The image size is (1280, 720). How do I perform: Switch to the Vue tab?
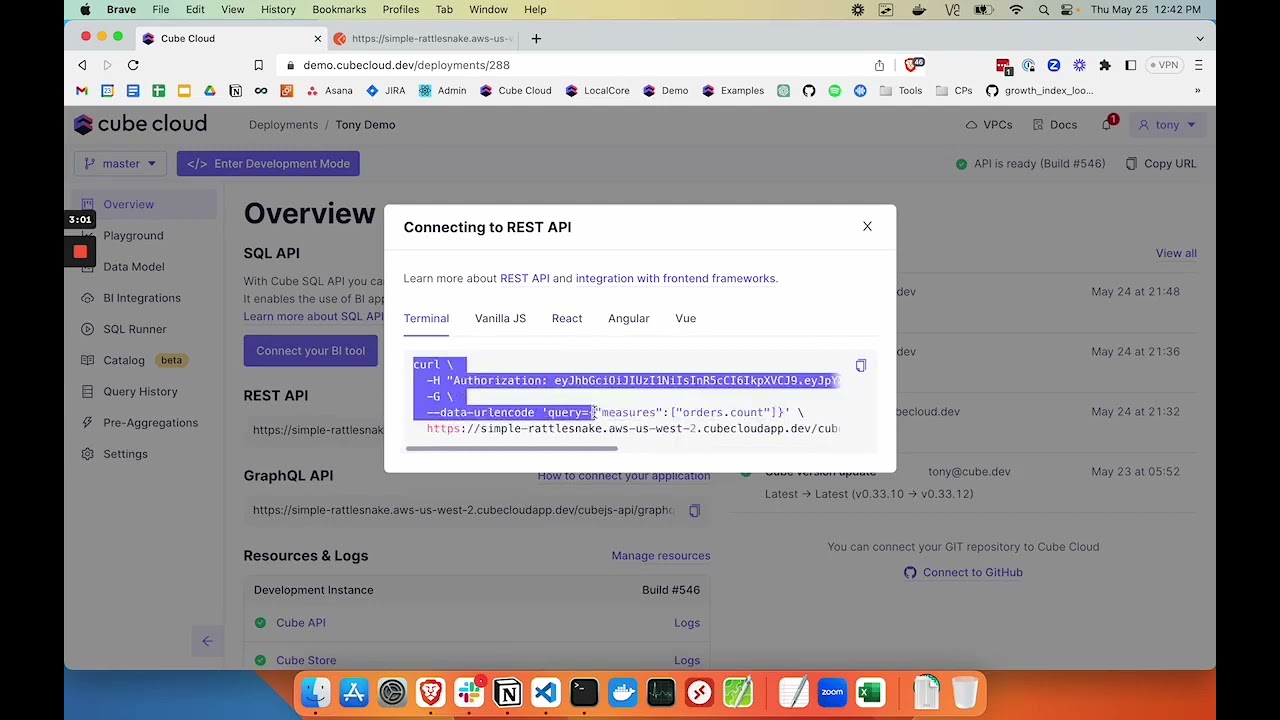685,318
